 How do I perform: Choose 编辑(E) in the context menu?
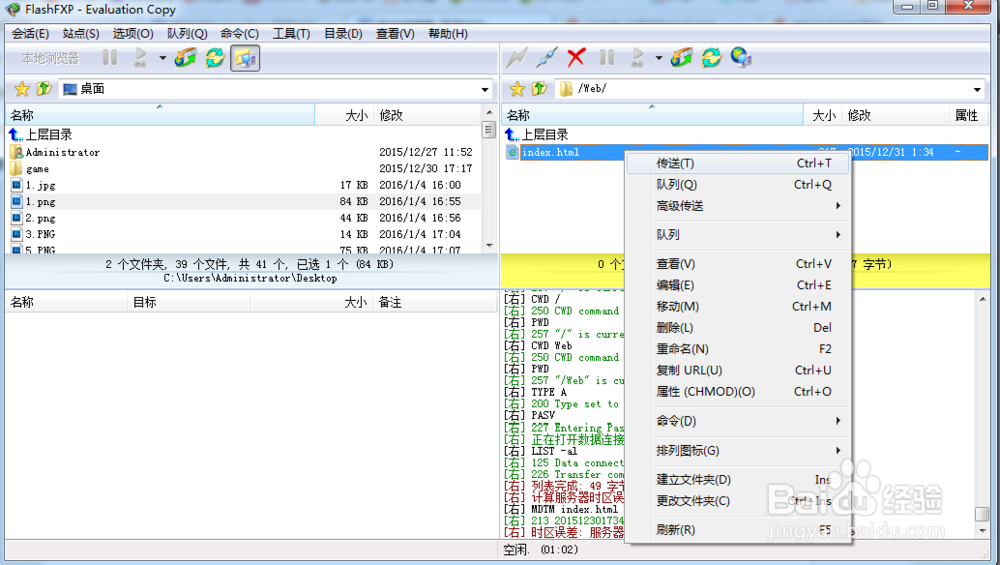738,285
